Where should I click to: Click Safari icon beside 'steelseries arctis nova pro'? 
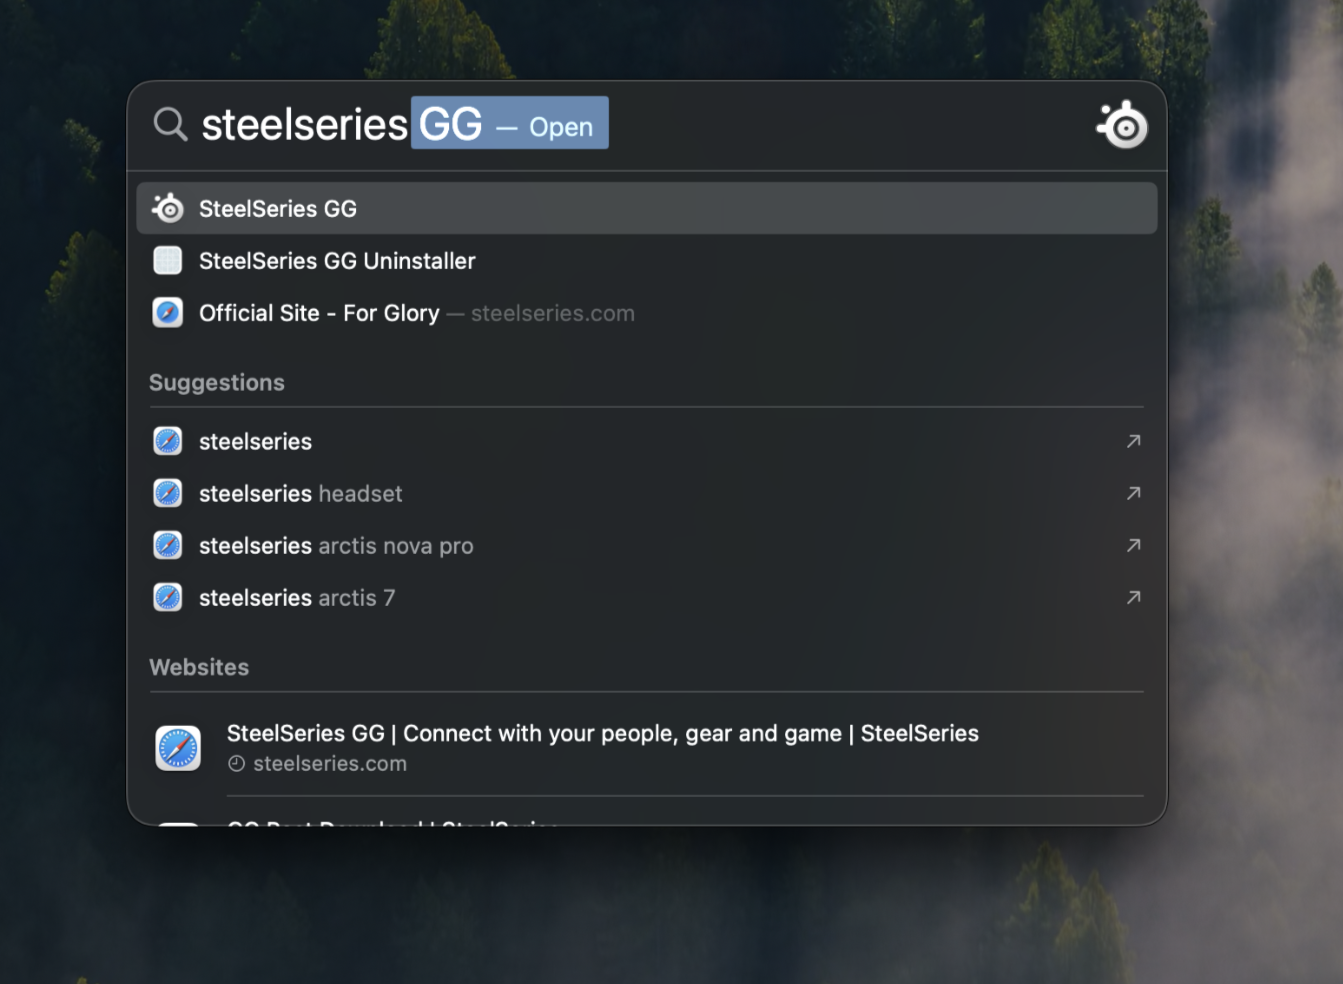click(x=168, y=545)
